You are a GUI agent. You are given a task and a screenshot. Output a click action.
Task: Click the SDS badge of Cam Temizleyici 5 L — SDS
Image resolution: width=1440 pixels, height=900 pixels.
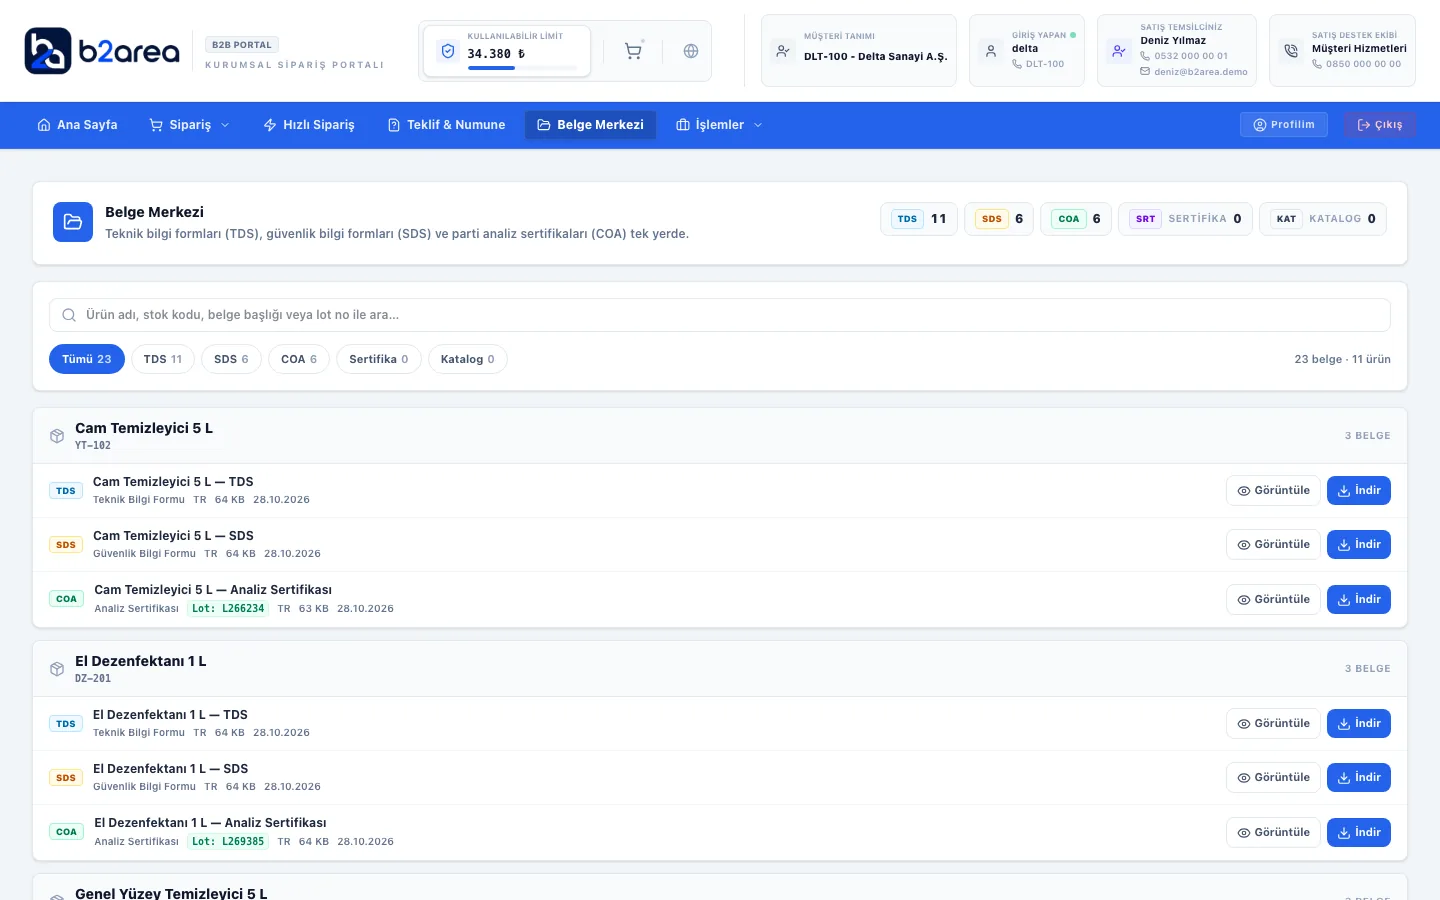[x=66, y=545]
